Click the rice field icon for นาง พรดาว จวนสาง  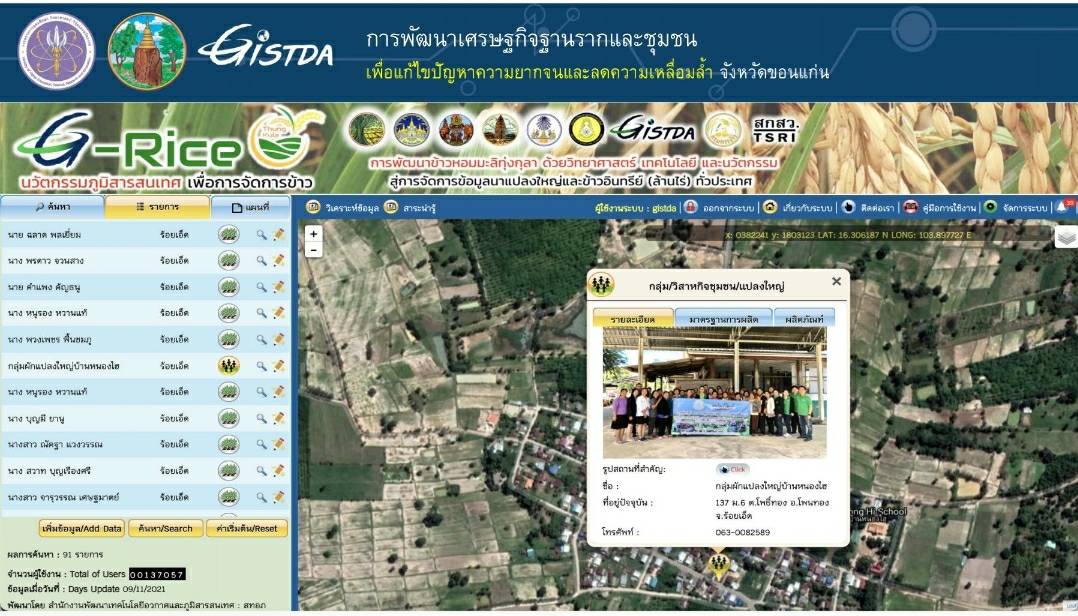coord(229,261)
